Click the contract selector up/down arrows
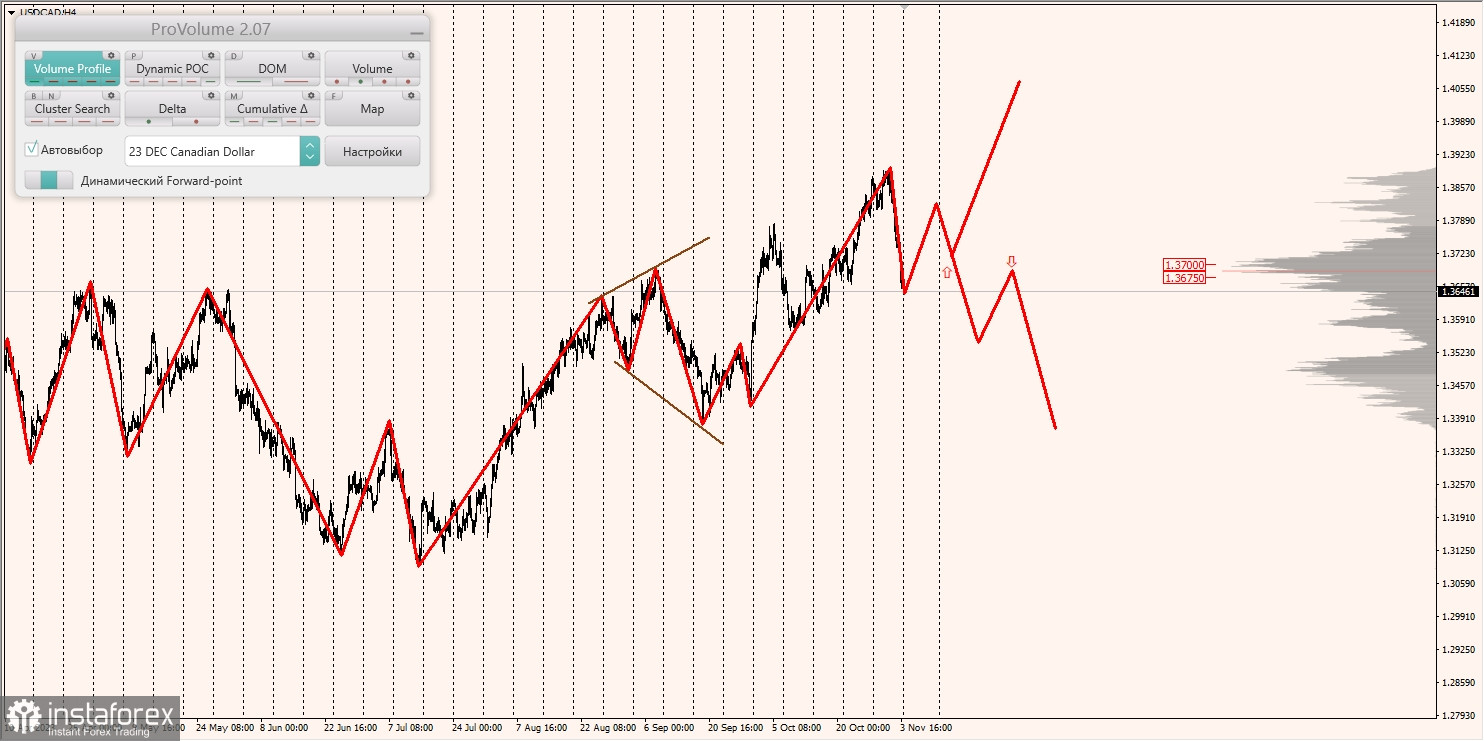This screenshot has width=1484, height=741. pos(310,151)
